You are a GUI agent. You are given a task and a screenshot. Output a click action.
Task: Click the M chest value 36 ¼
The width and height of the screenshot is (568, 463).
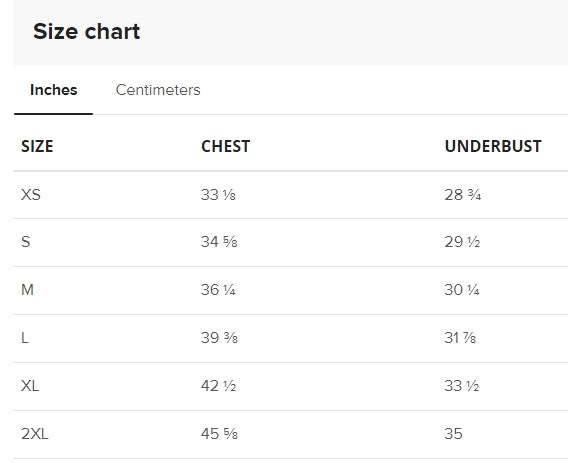[x=218, y=290]
